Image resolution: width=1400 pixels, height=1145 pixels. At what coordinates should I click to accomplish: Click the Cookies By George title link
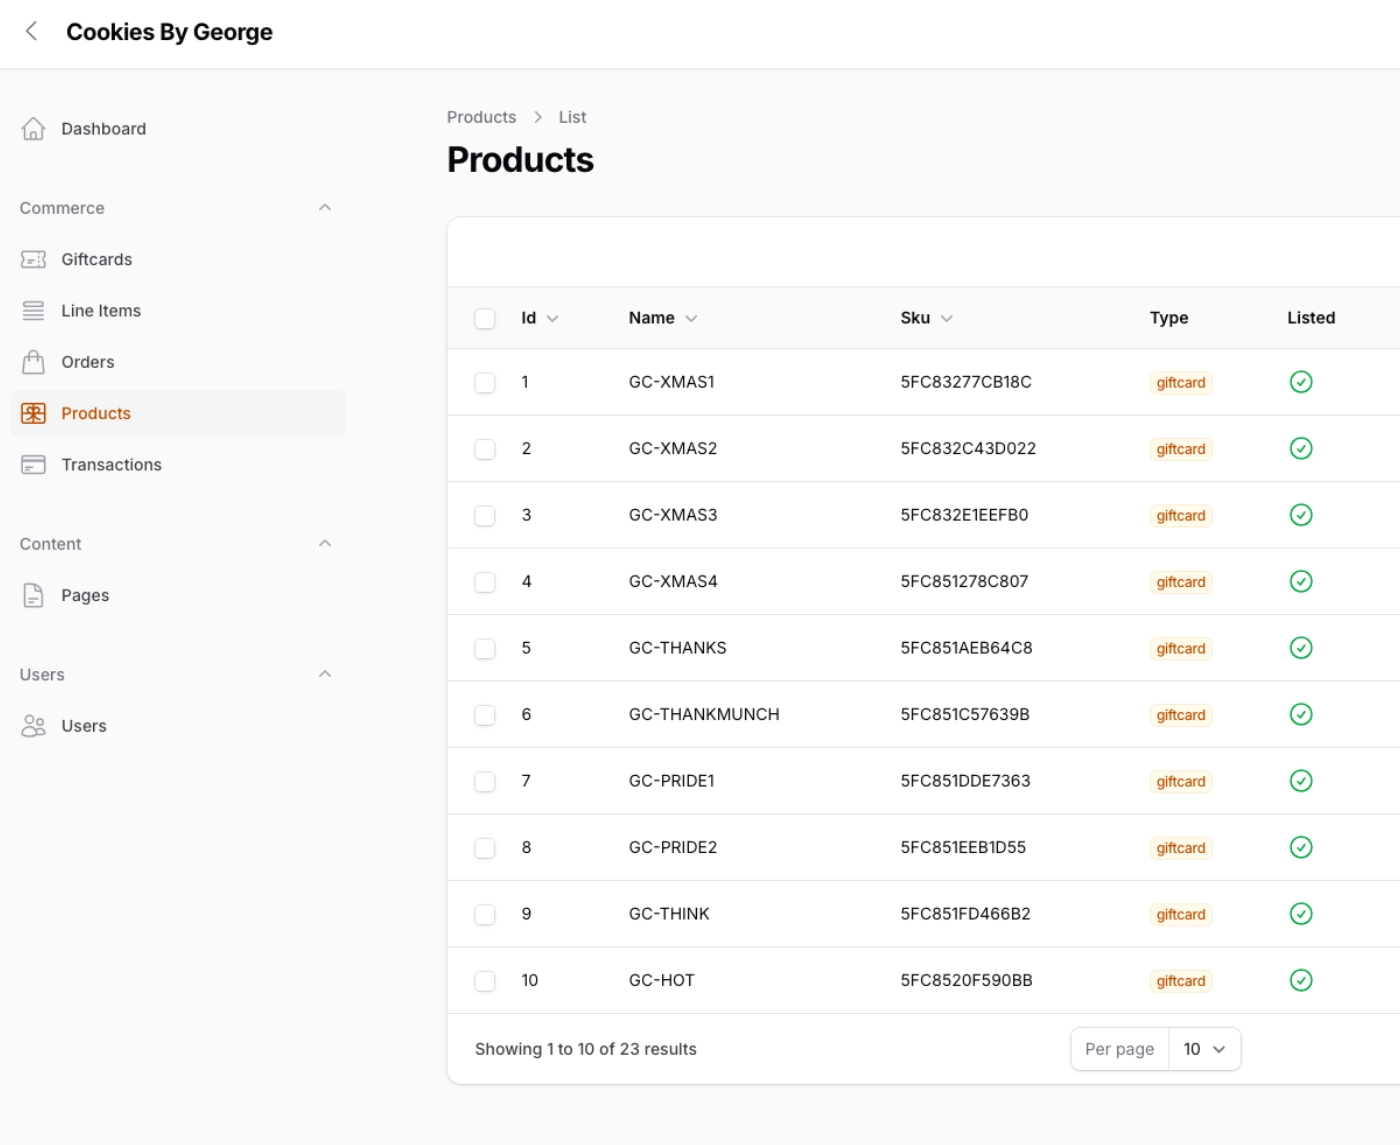point(169,31)
